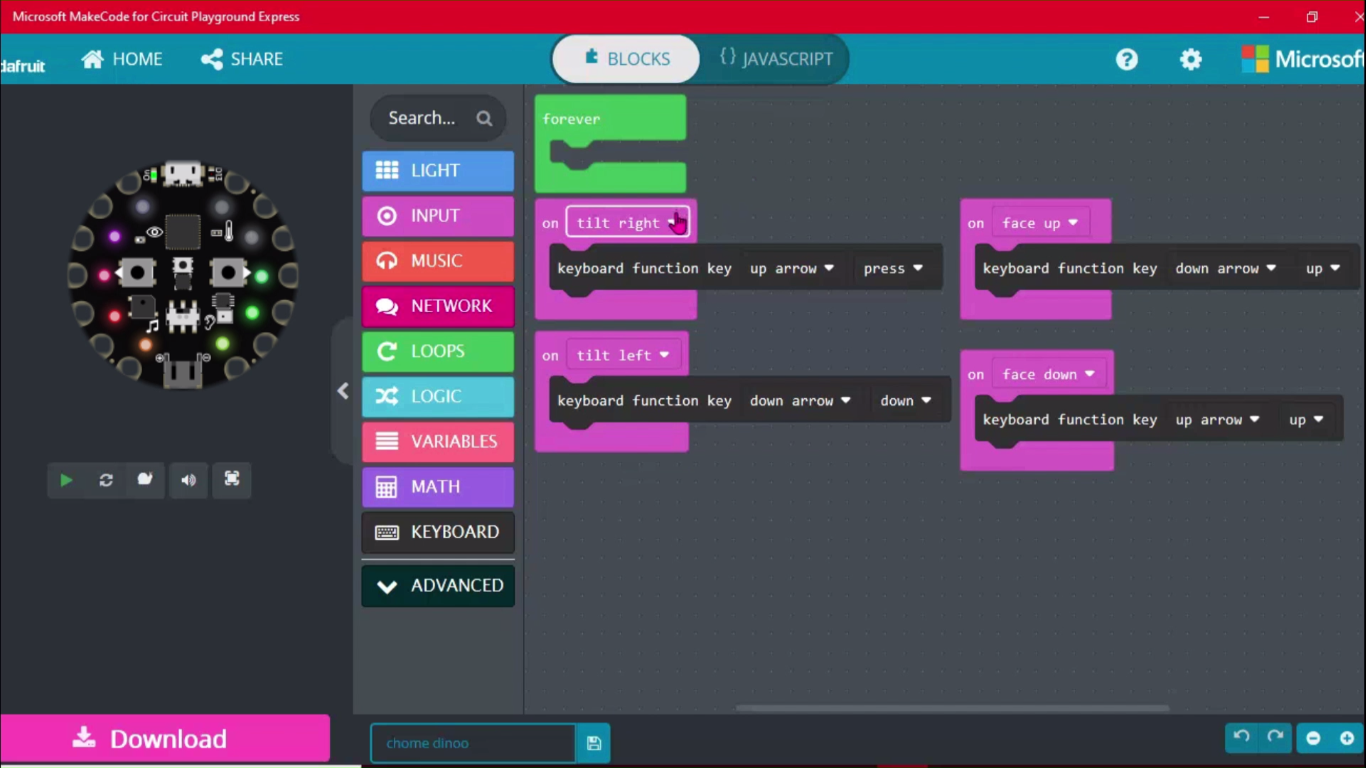Open 'down' action dropdown in tilt left block
Viewport: 1366px width, 768px height.
point(905,400)
